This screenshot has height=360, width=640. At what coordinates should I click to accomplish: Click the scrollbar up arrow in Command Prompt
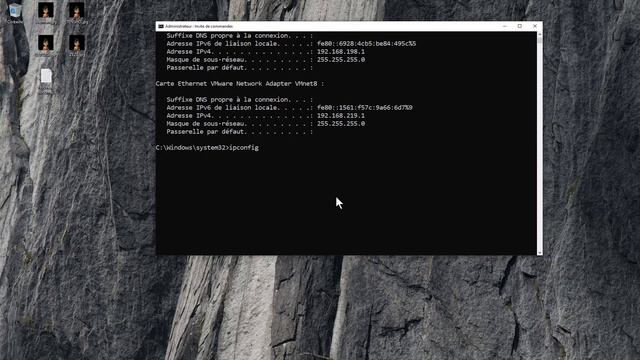[540, 35]
